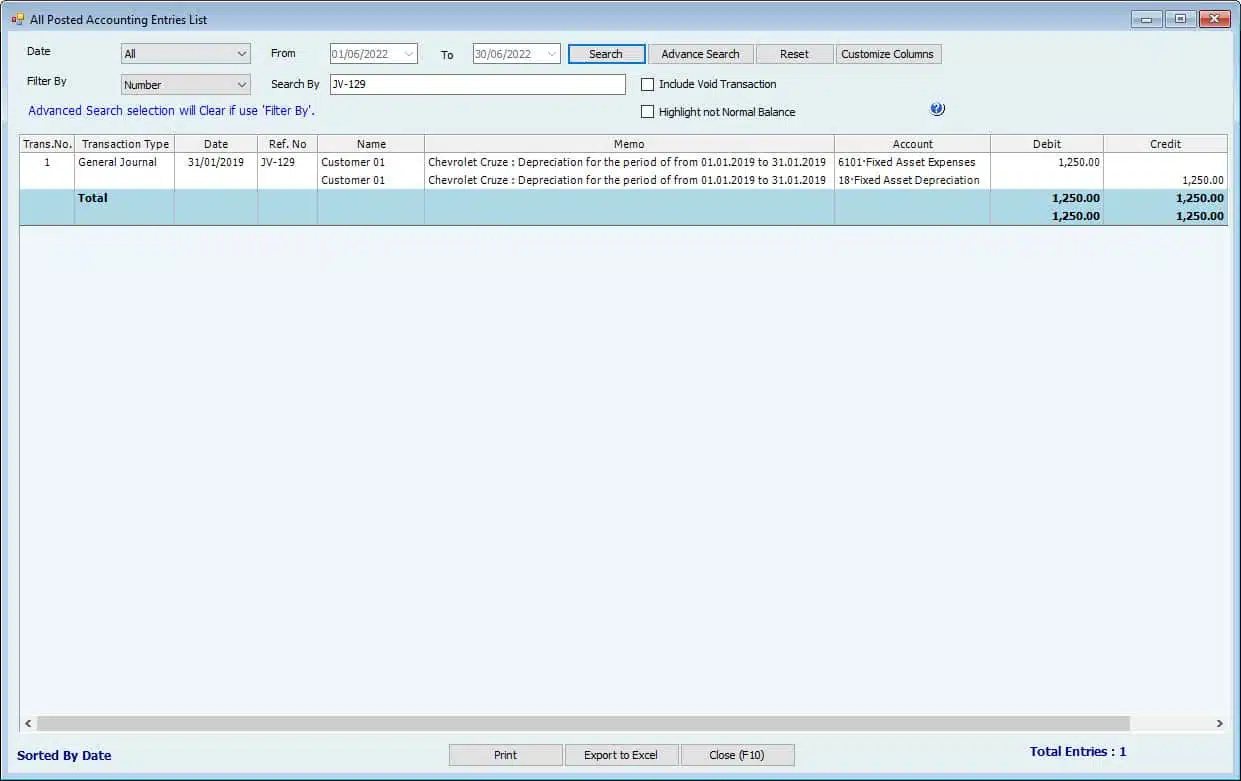
Task: Maximize the All Posted Accounting Entries window
Action: 1180,19
